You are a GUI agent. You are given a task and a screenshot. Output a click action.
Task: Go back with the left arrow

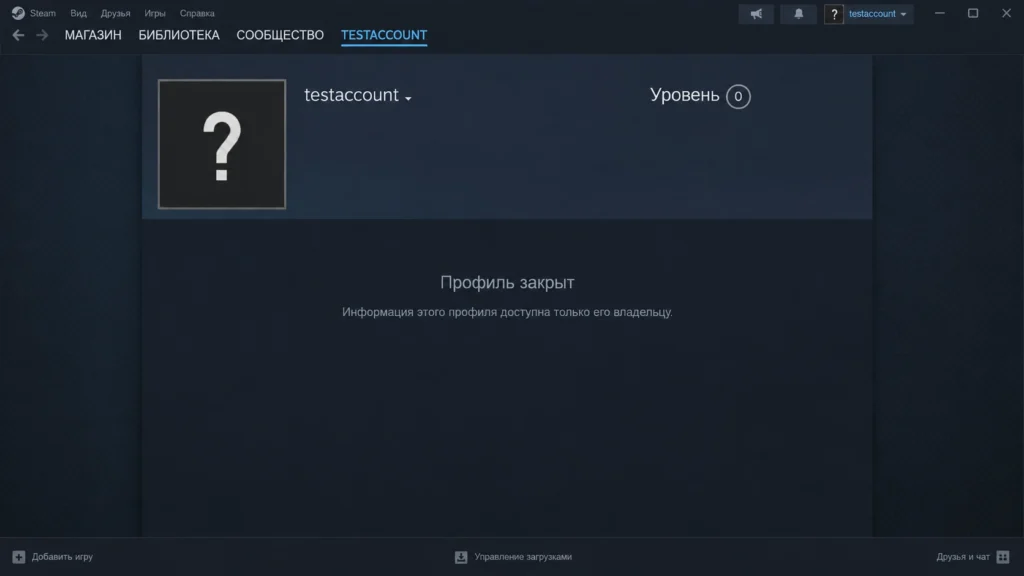tap(18, 35)
